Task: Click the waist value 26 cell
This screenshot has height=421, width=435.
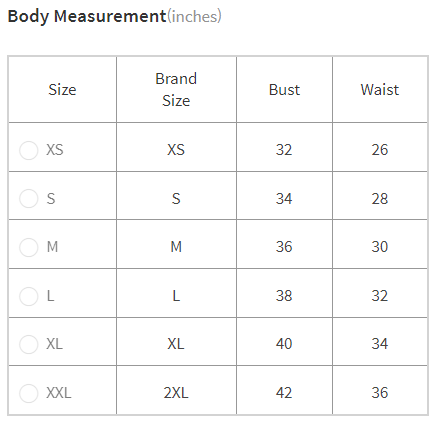Action: (x=380, y=147)
